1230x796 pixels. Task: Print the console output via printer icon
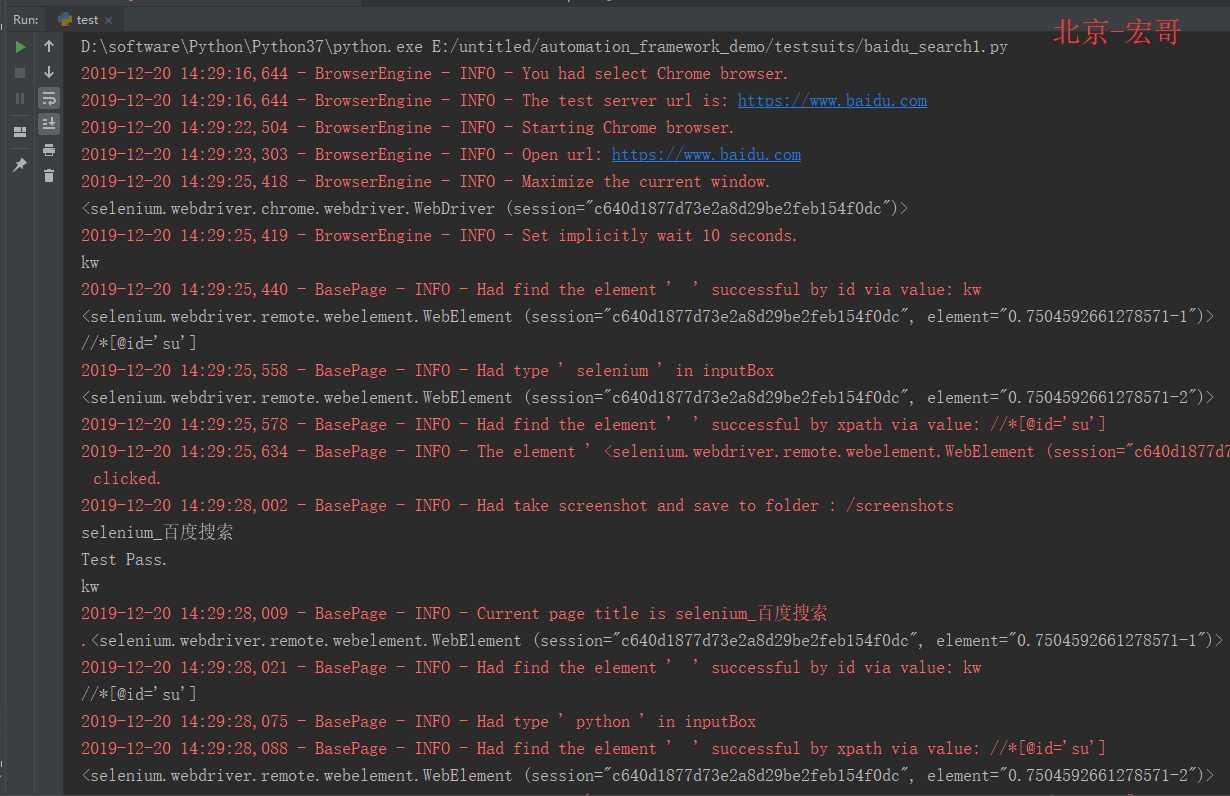point(49,150)
